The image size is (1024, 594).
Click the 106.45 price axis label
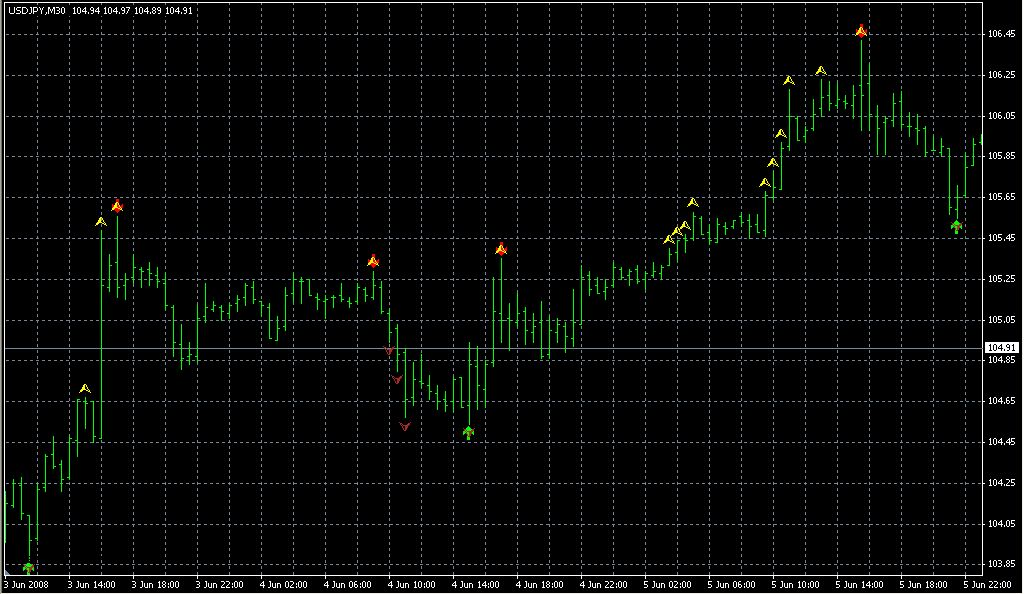coord(1002,34)
